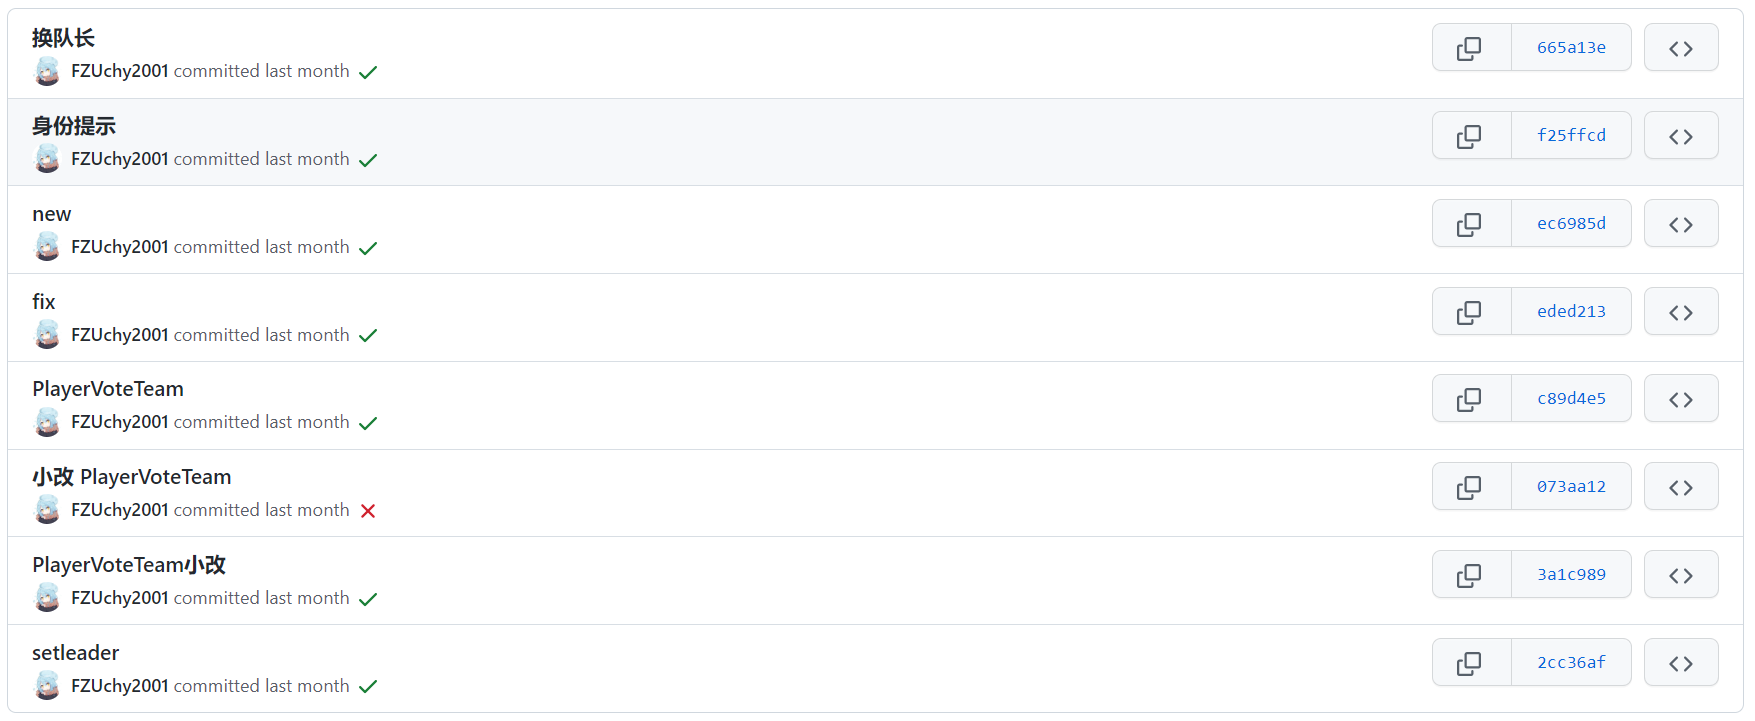Show failed check details for 小改 PlayerVoteTeam commit

368,511
